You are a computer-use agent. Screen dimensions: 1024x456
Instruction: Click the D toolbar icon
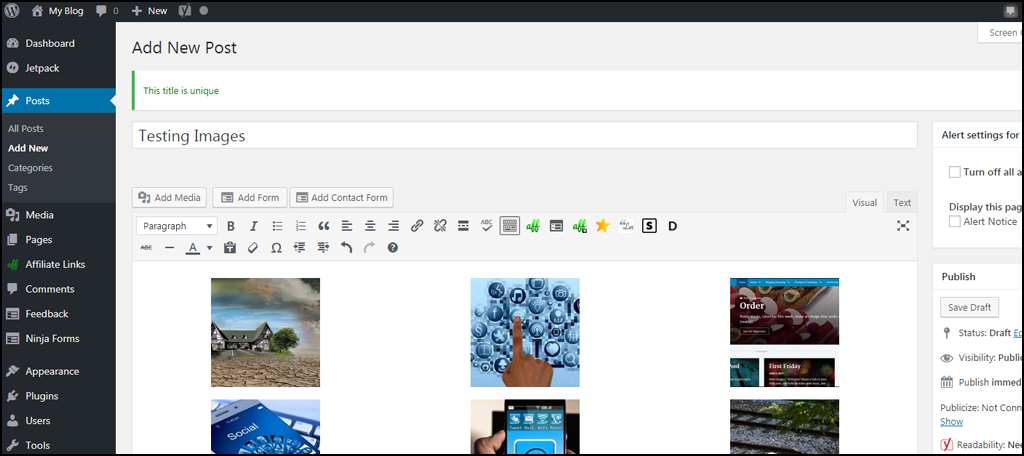(673, 226)
